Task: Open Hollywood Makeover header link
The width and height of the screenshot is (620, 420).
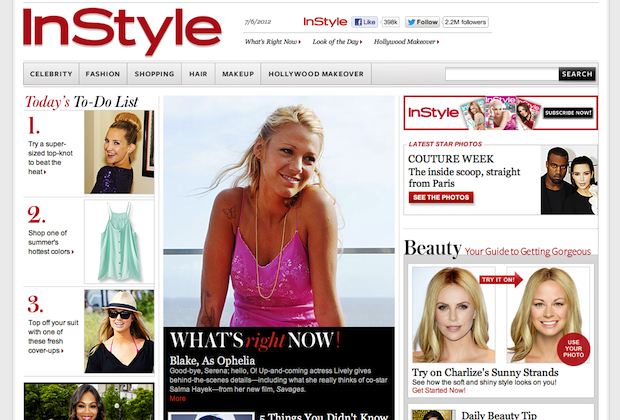Action: pos(406,42)
